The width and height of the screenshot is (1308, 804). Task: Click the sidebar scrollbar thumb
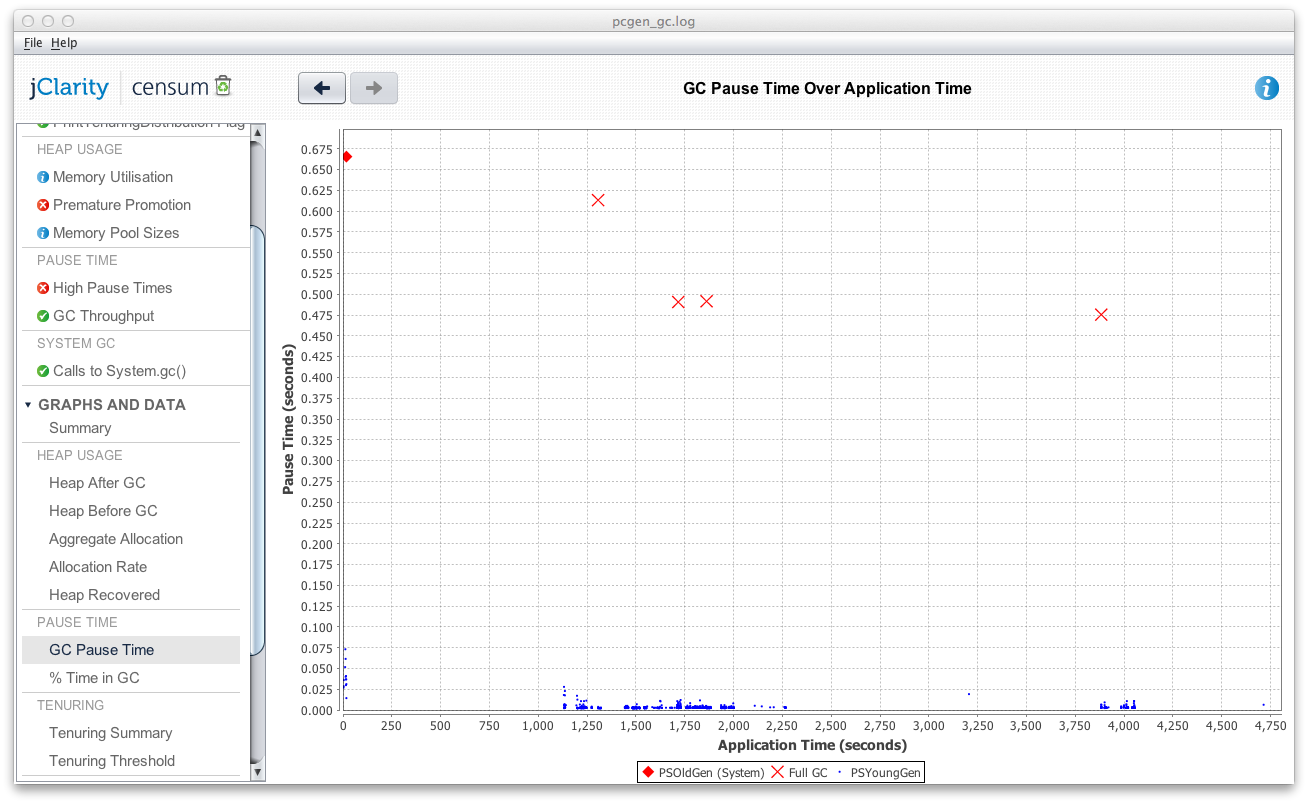[x=257, y=440]
